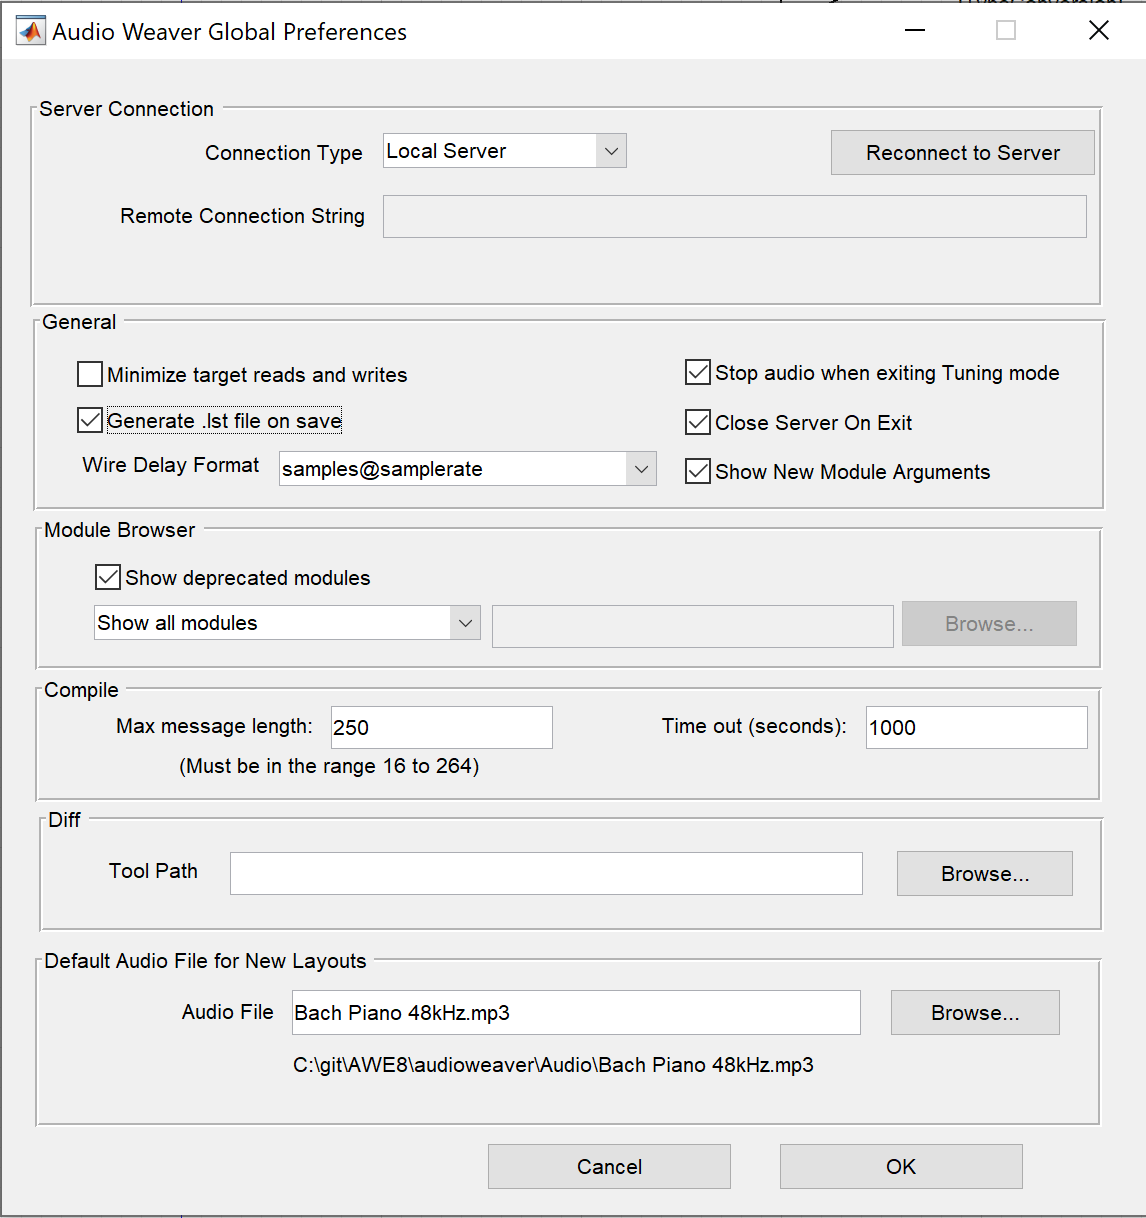The height and width of the screenshot is (1218, 1146).
Task: Confirm preferences with OK
Action: pyautogui.click(x=900, y=1166)
